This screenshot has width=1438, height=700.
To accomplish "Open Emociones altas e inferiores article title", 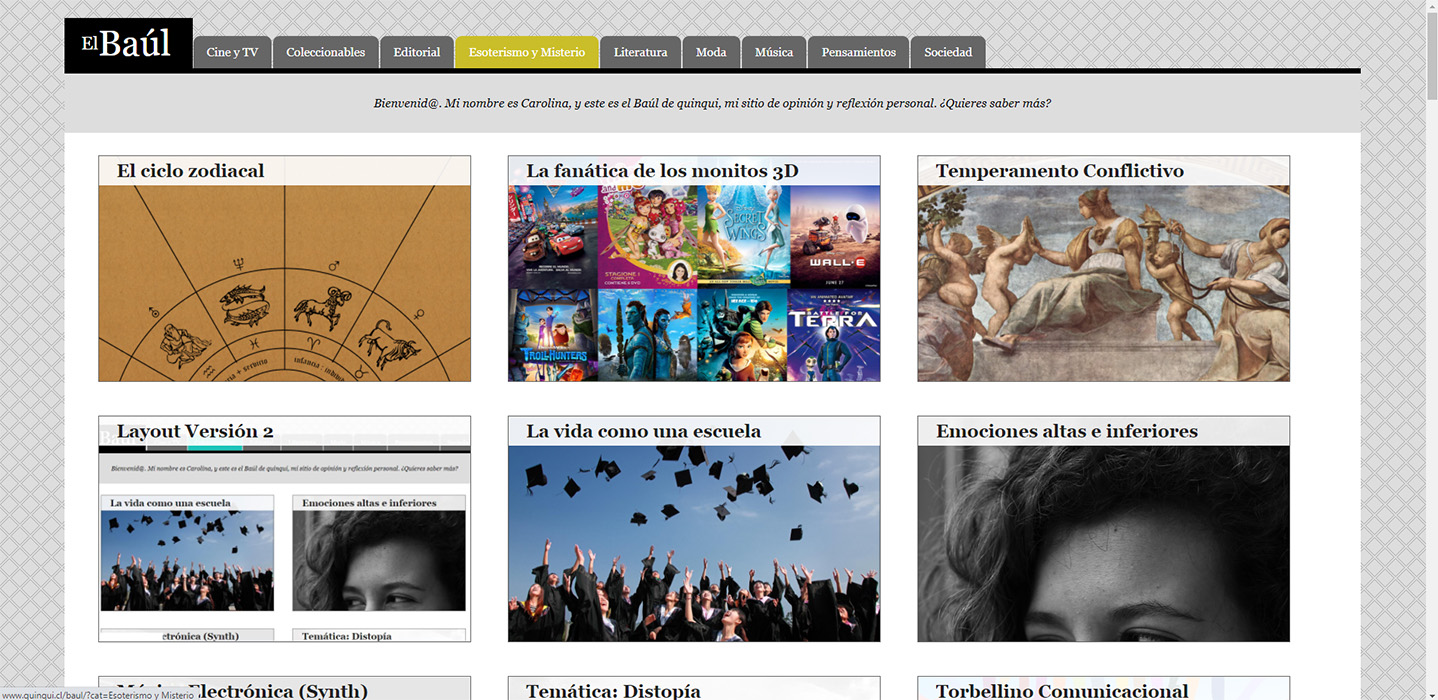I will [1066, 431].
